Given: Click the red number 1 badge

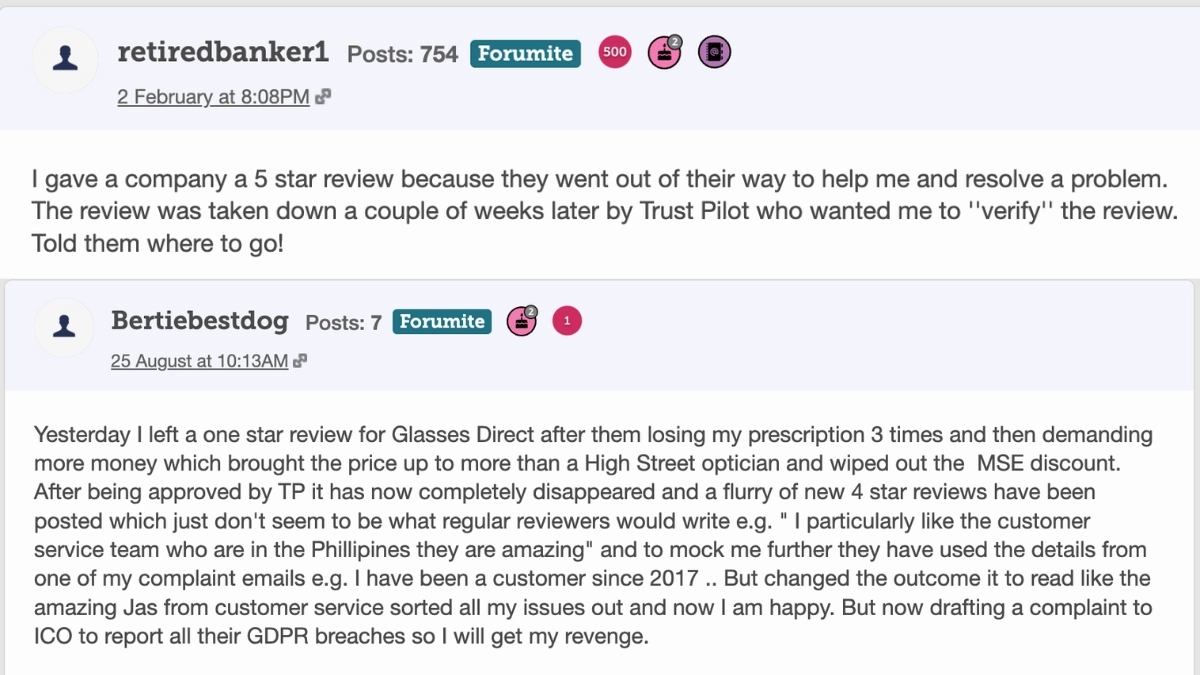Looking at the screenshot, I should point(567,321).
